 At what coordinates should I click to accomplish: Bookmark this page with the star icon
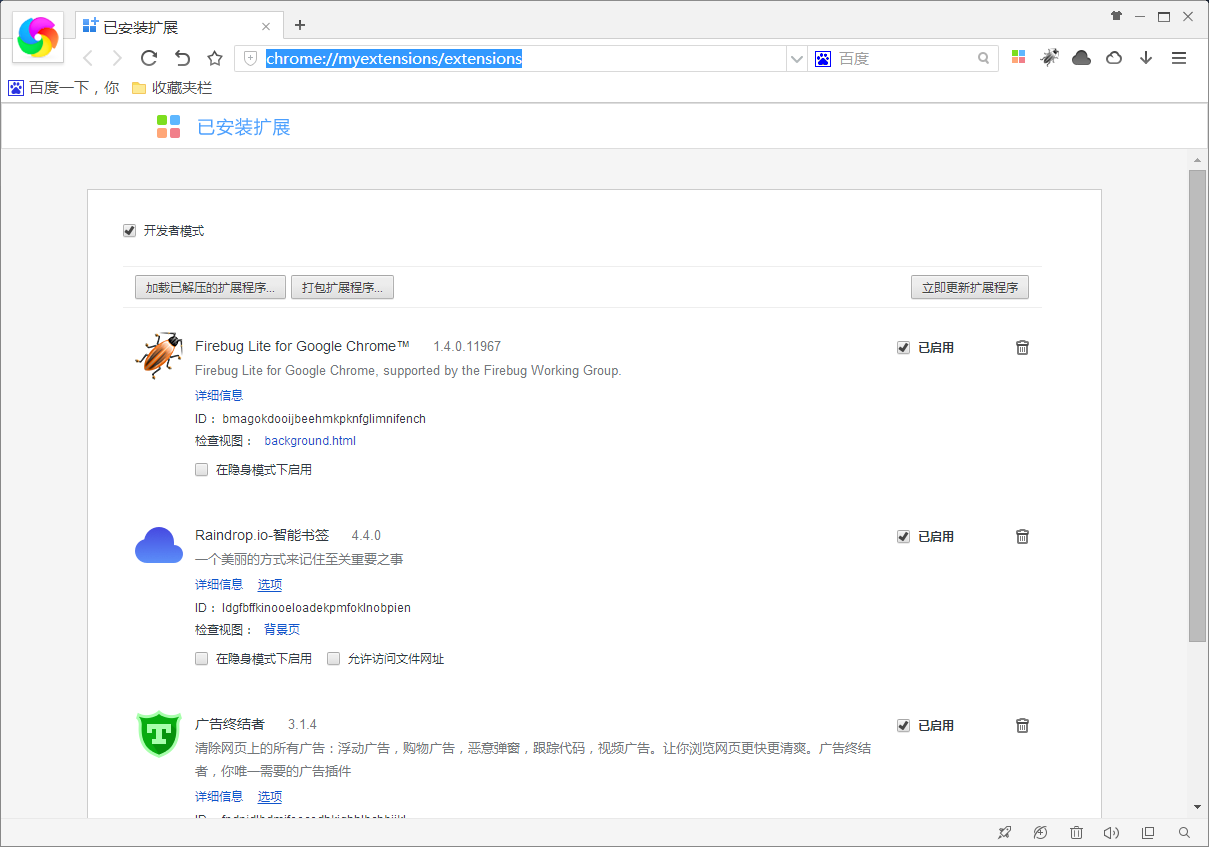(x=214, y=58)
